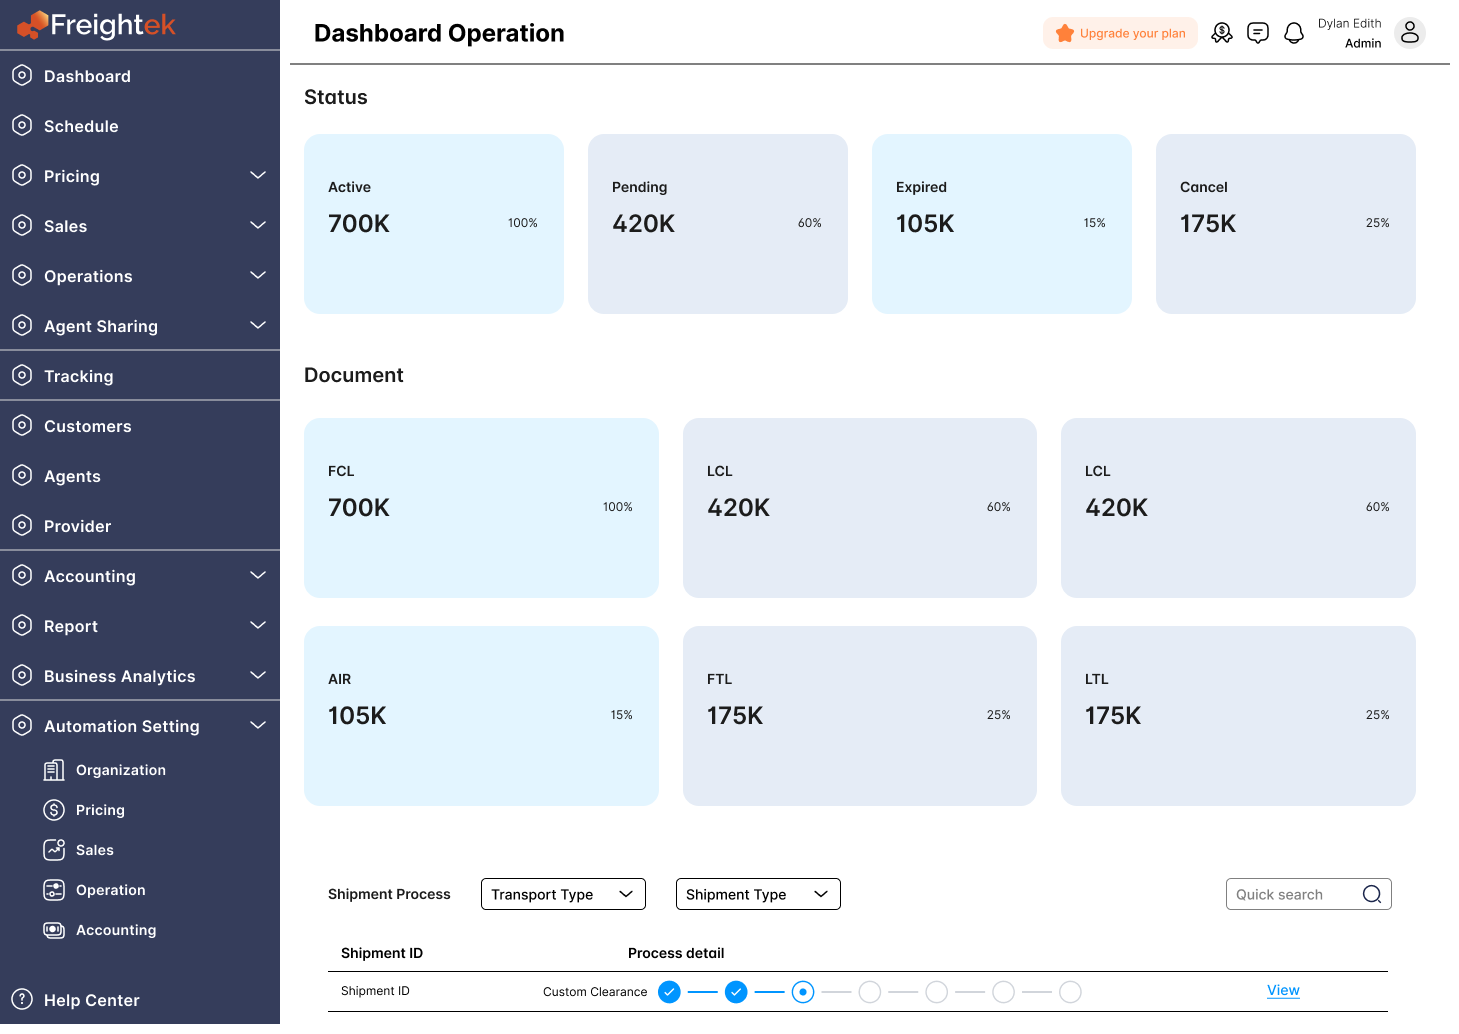Click the Upgrade your plan button
1459x1034 pixels.
1120,32
